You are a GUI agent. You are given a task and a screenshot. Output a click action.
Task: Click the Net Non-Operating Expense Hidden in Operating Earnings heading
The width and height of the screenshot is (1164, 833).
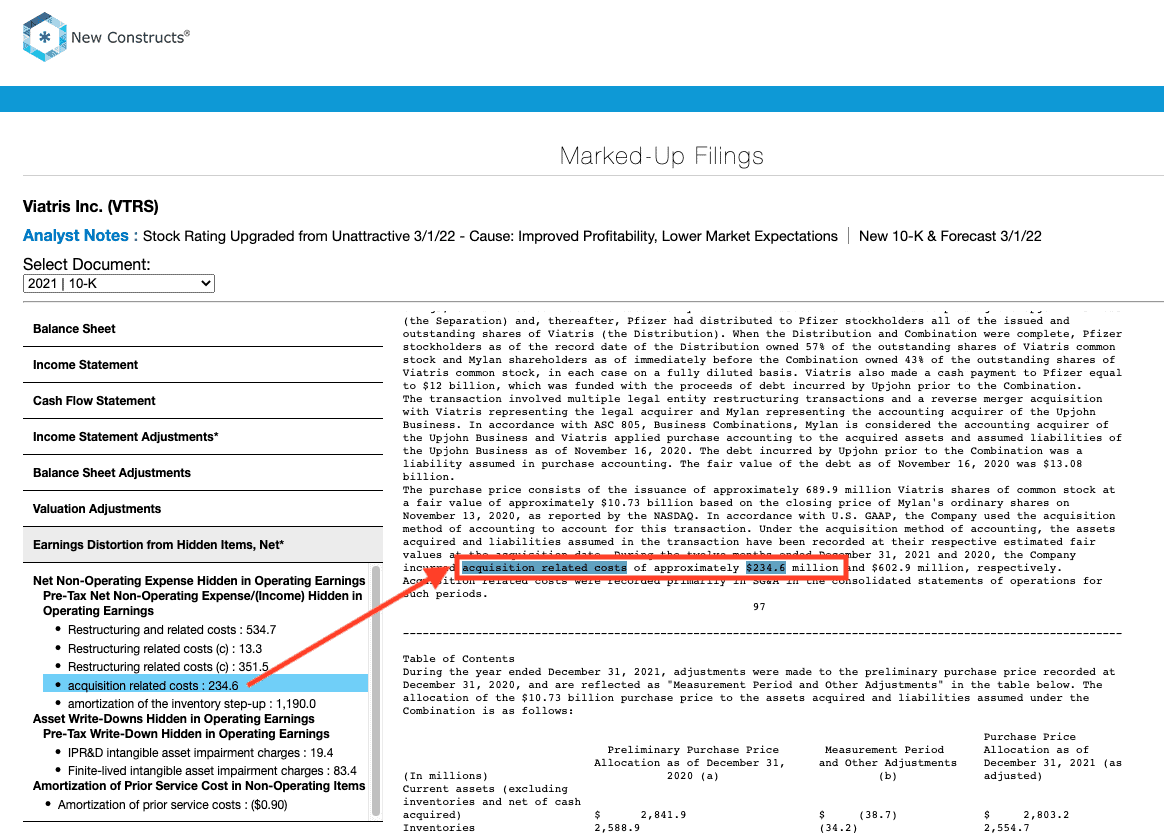(199, 581)
